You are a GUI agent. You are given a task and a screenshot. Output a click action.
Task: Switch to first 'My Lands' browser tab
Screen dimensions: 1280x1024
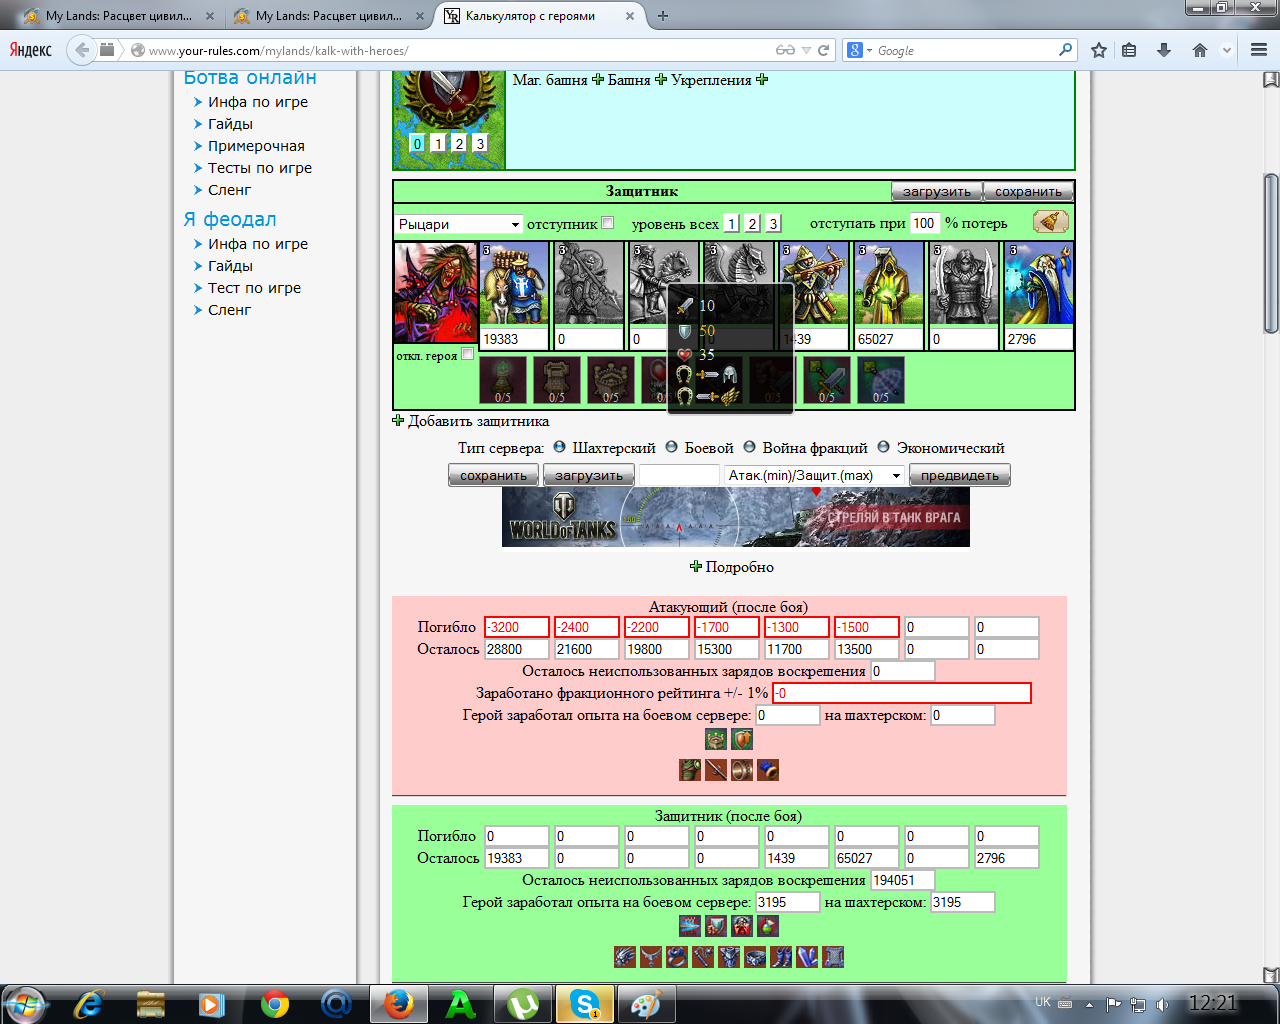pos(118,16)
